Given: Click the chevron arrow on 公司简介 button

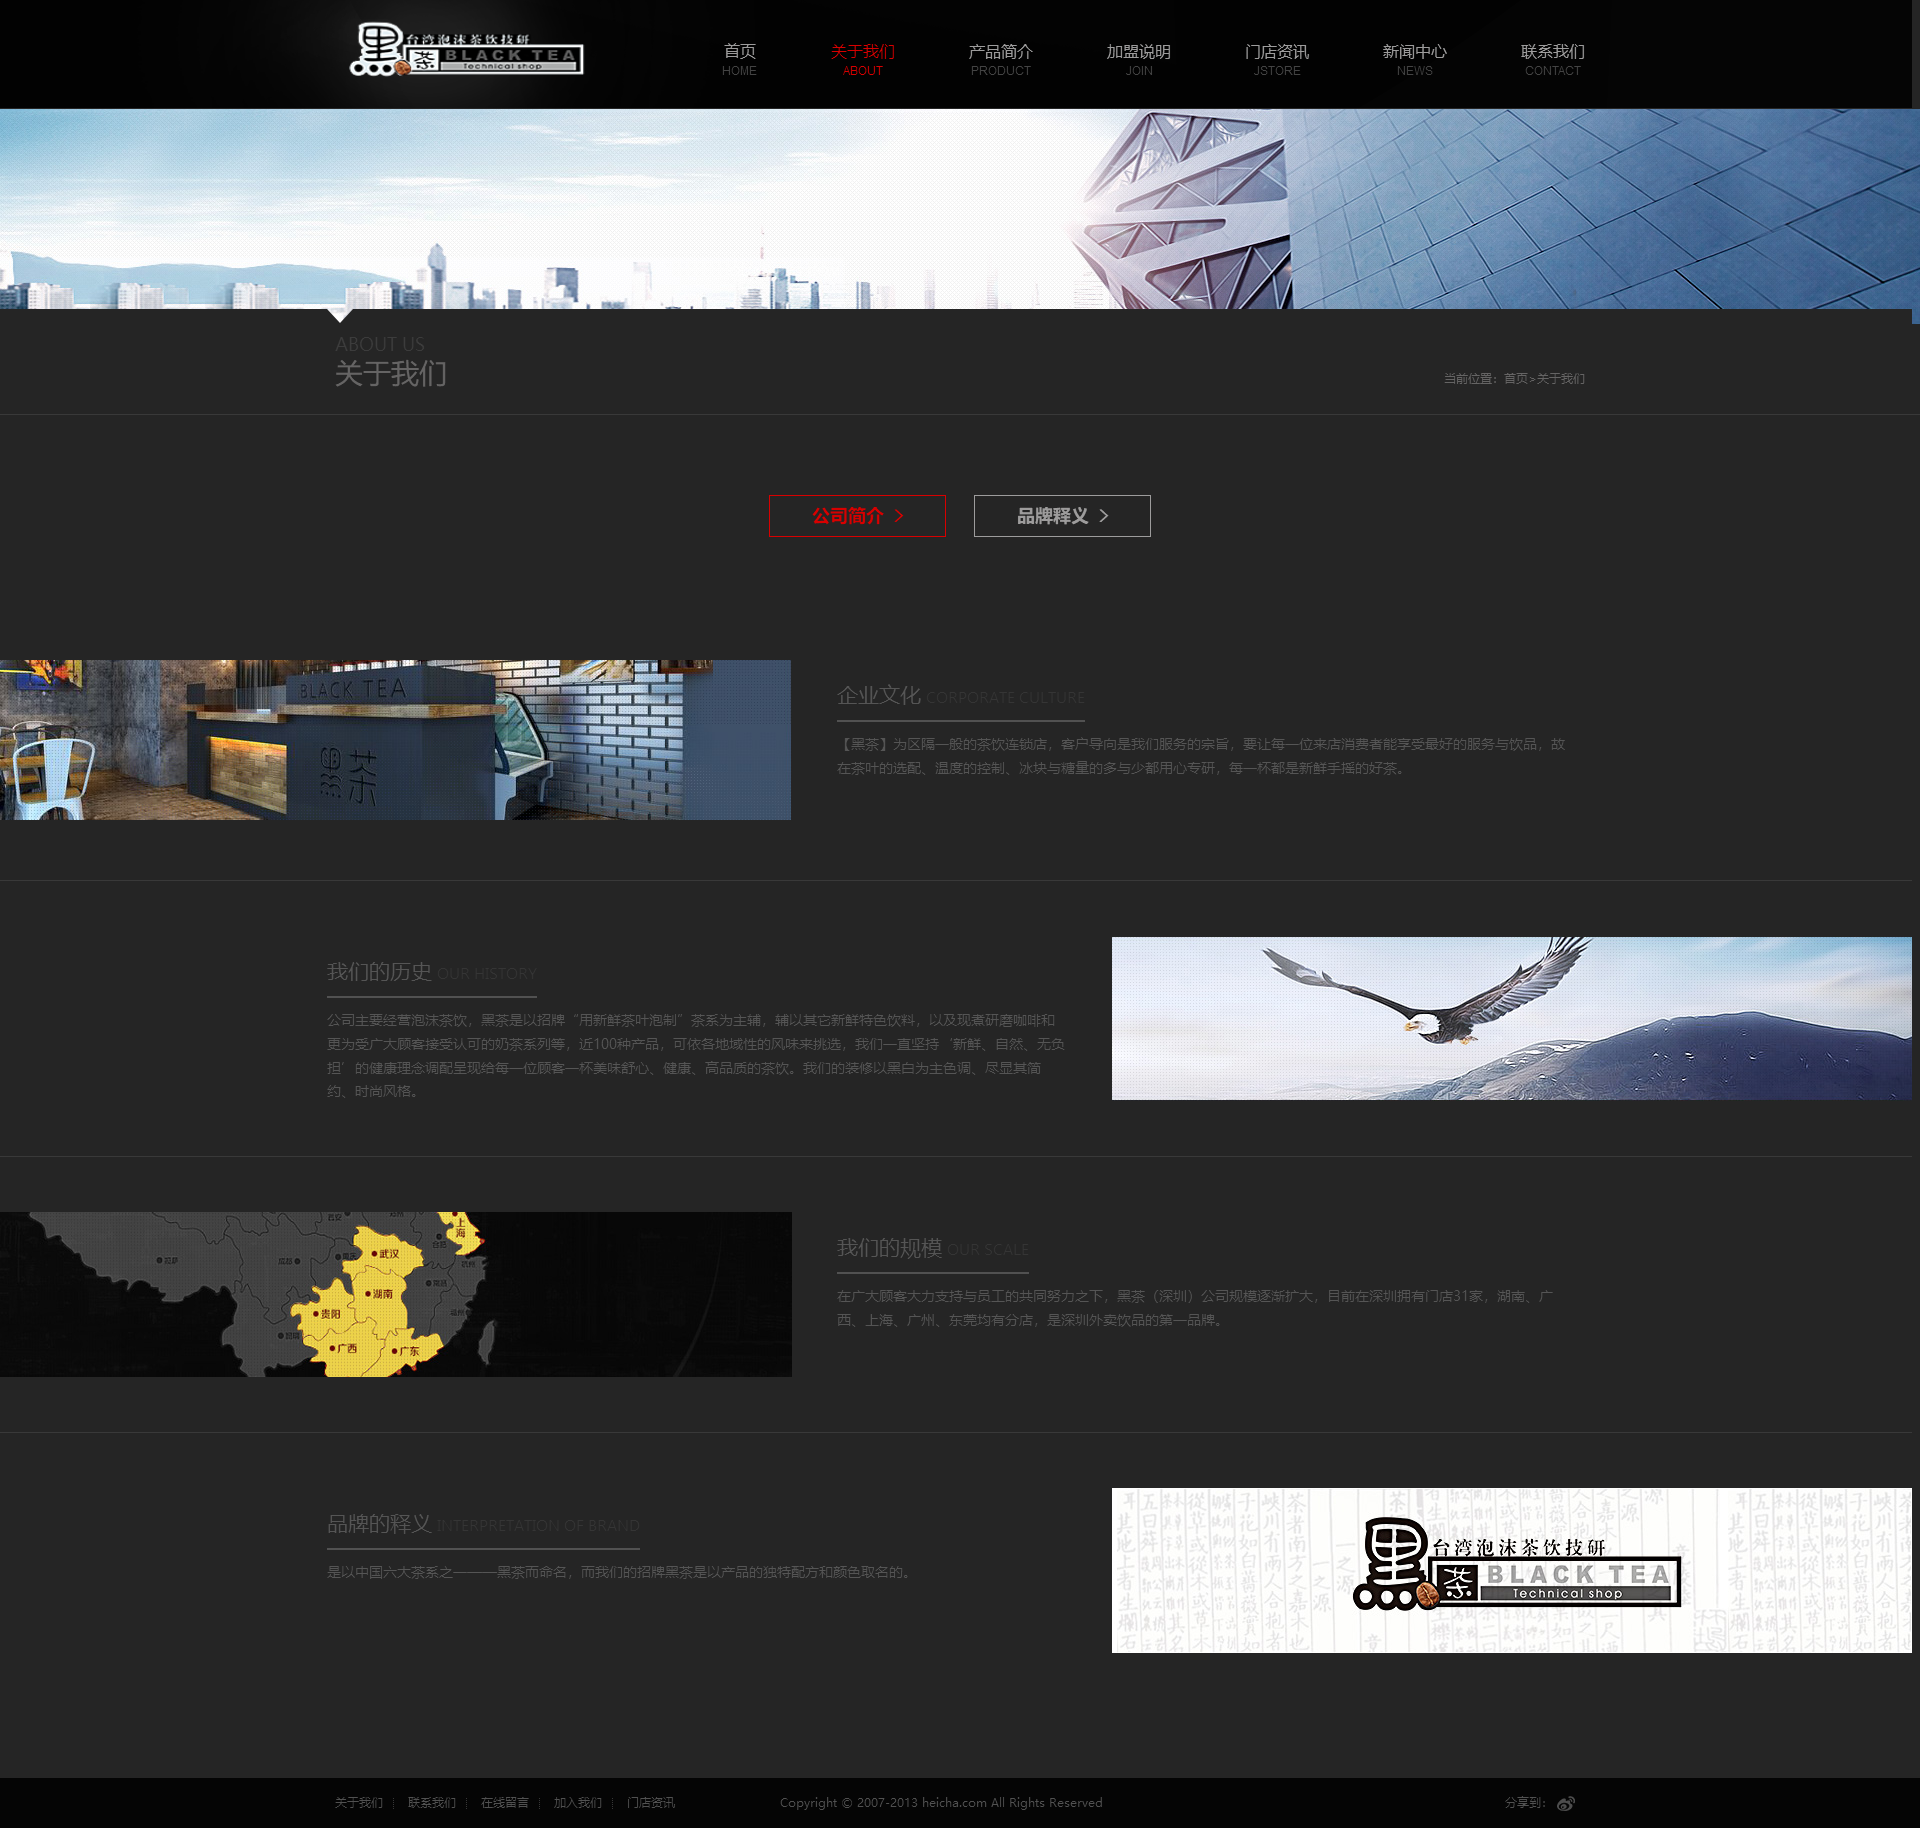Looking at the screenshot, I should click(899, 516).
